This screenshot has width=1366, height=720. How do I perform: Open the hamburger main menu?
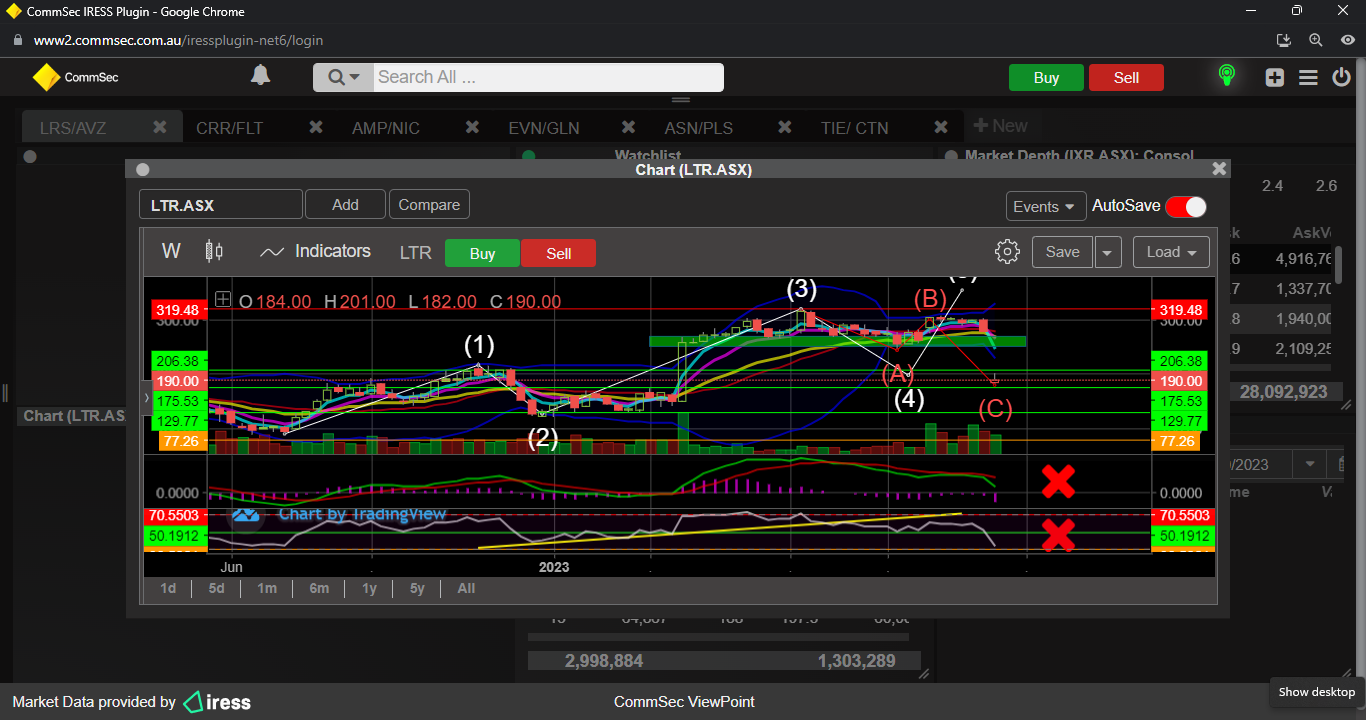coord(1308,77)
